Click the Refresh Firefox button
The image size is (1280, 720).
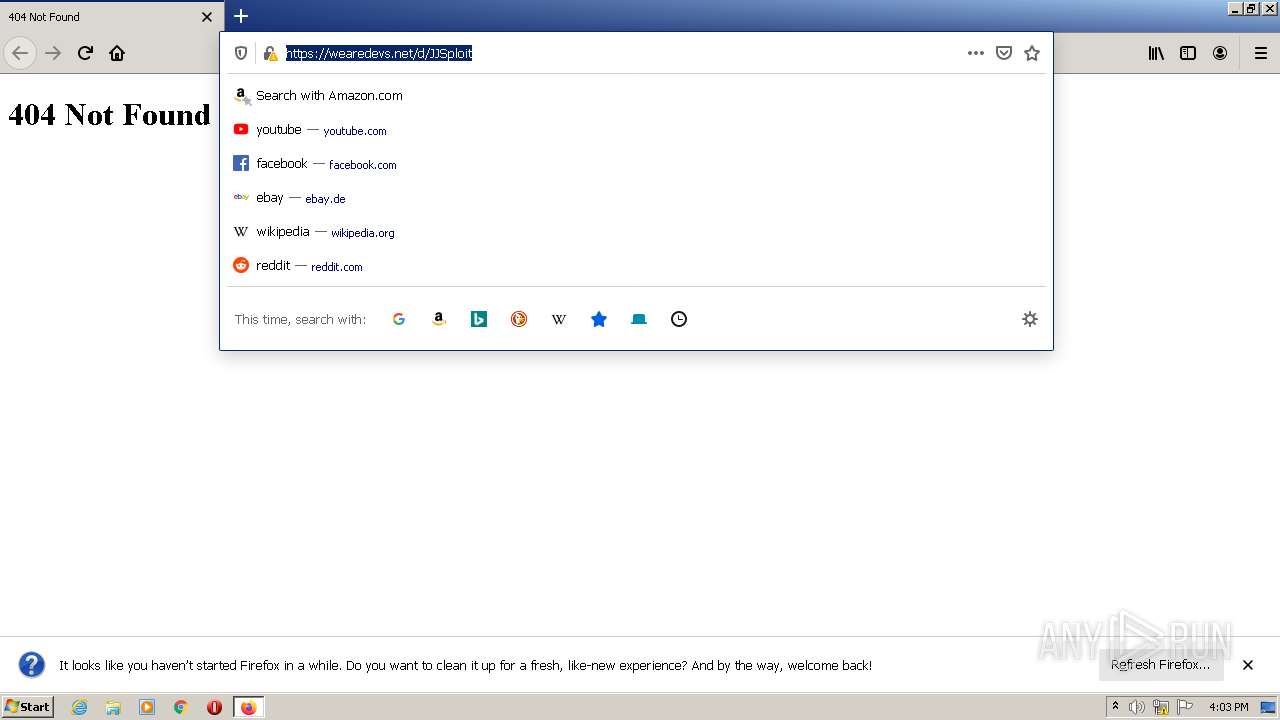tap(1161, 665)
